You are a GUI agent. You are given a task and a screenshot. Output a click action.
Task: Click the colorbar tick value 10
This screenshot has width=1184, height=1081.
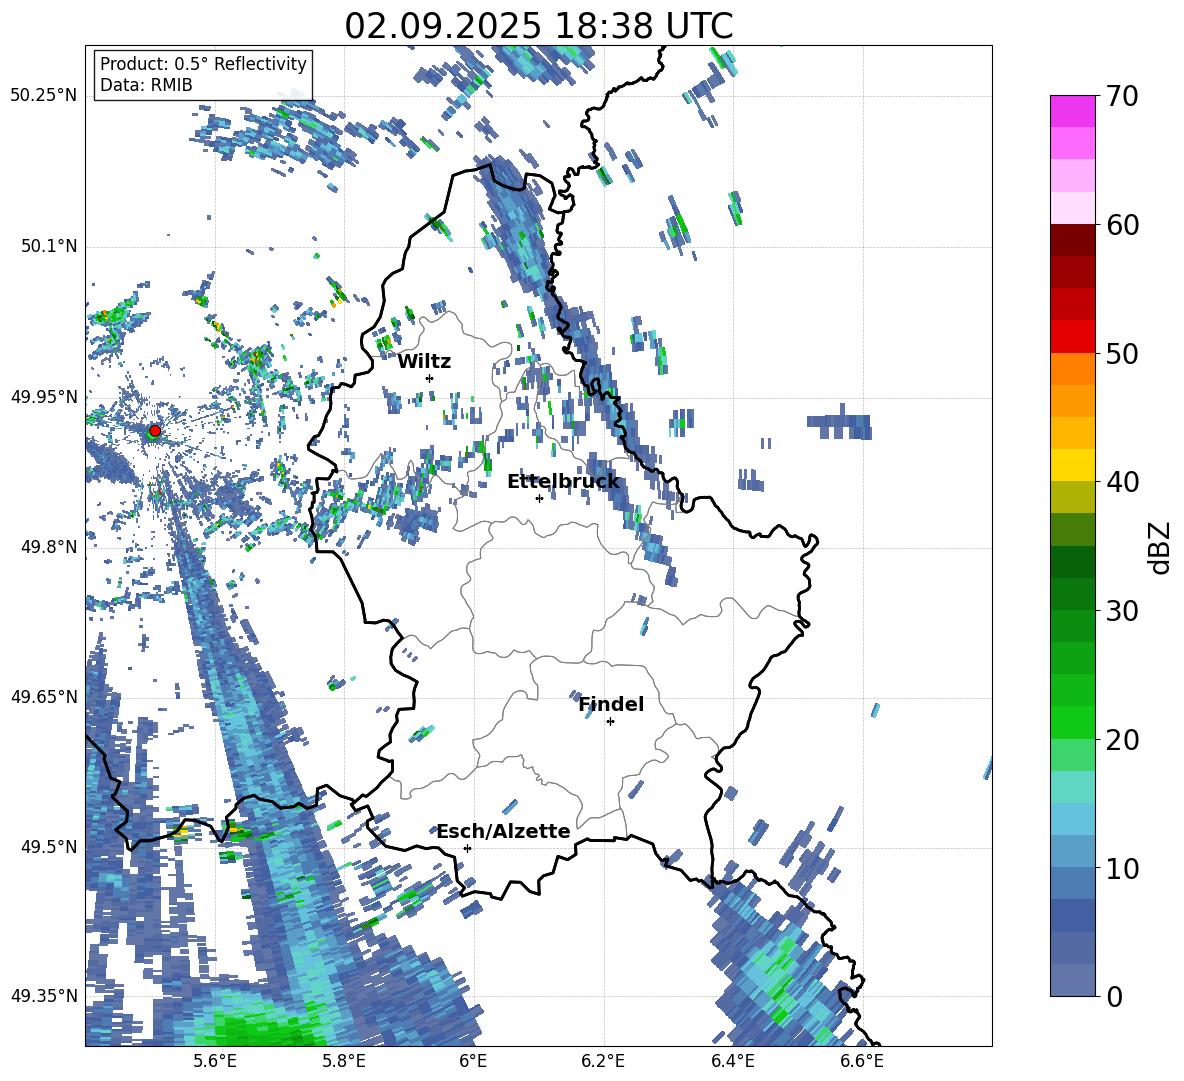coord(1122,868)
